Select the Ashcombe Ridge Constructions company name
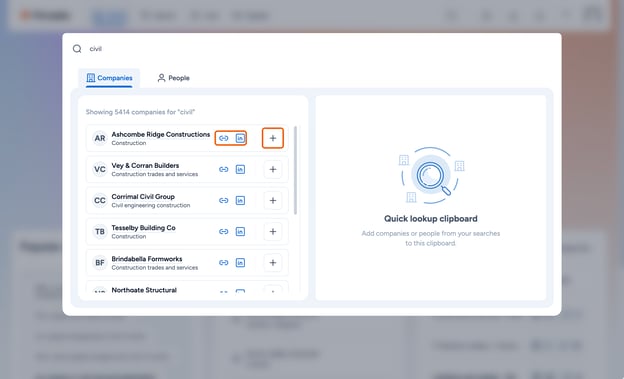 160,135
